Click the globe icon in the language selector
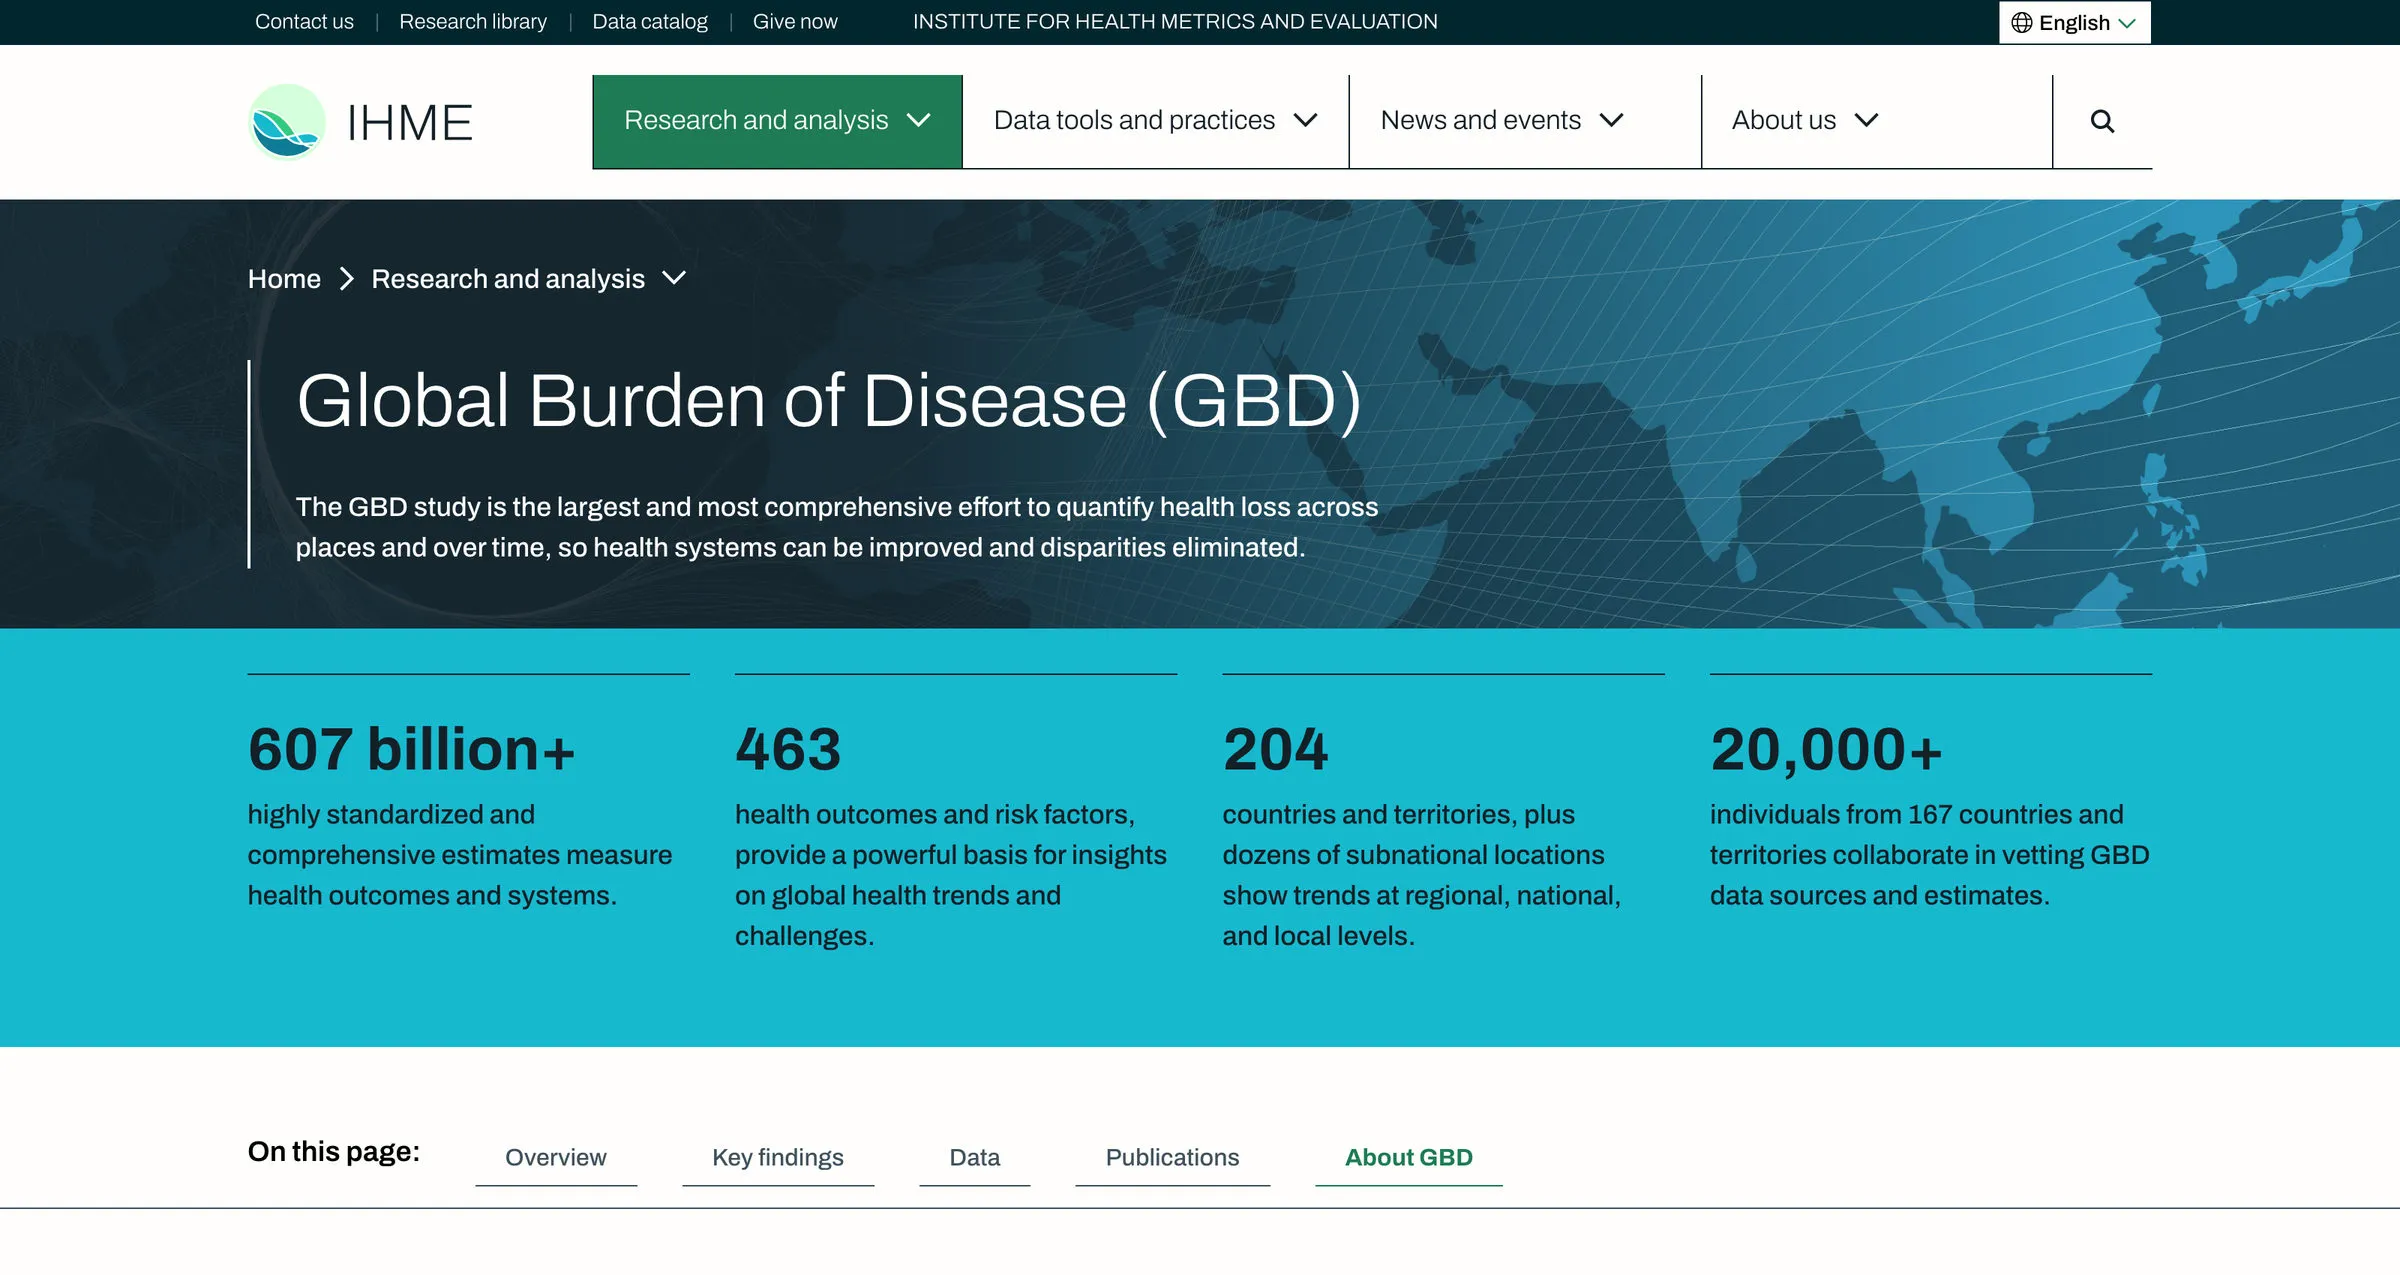The image size is (2400, 1275). coord(2022,22)
